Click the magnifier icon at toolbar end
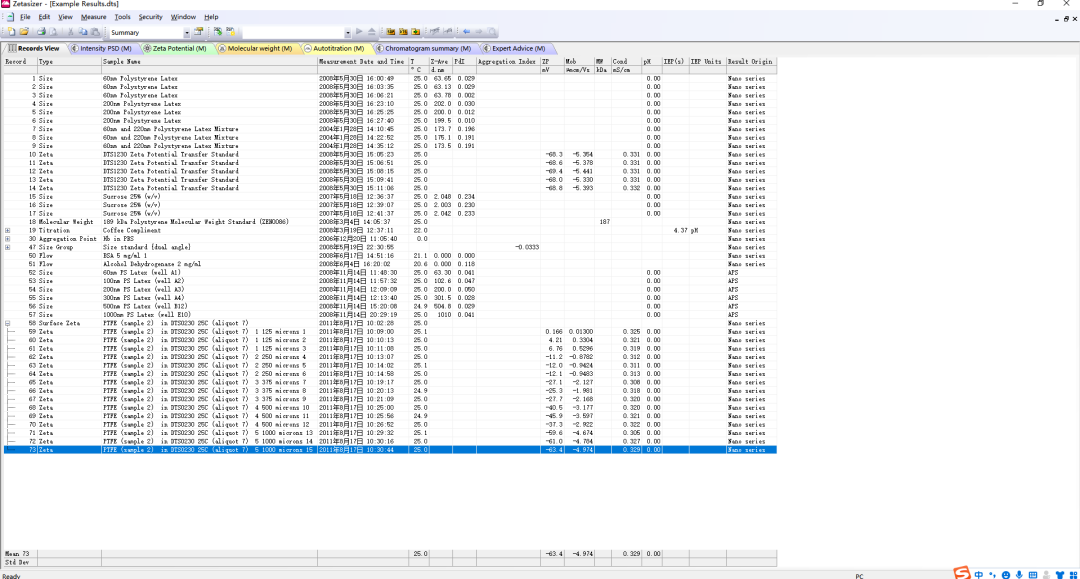The width and height of the screenshot is (1080, 579). [491, 32]
